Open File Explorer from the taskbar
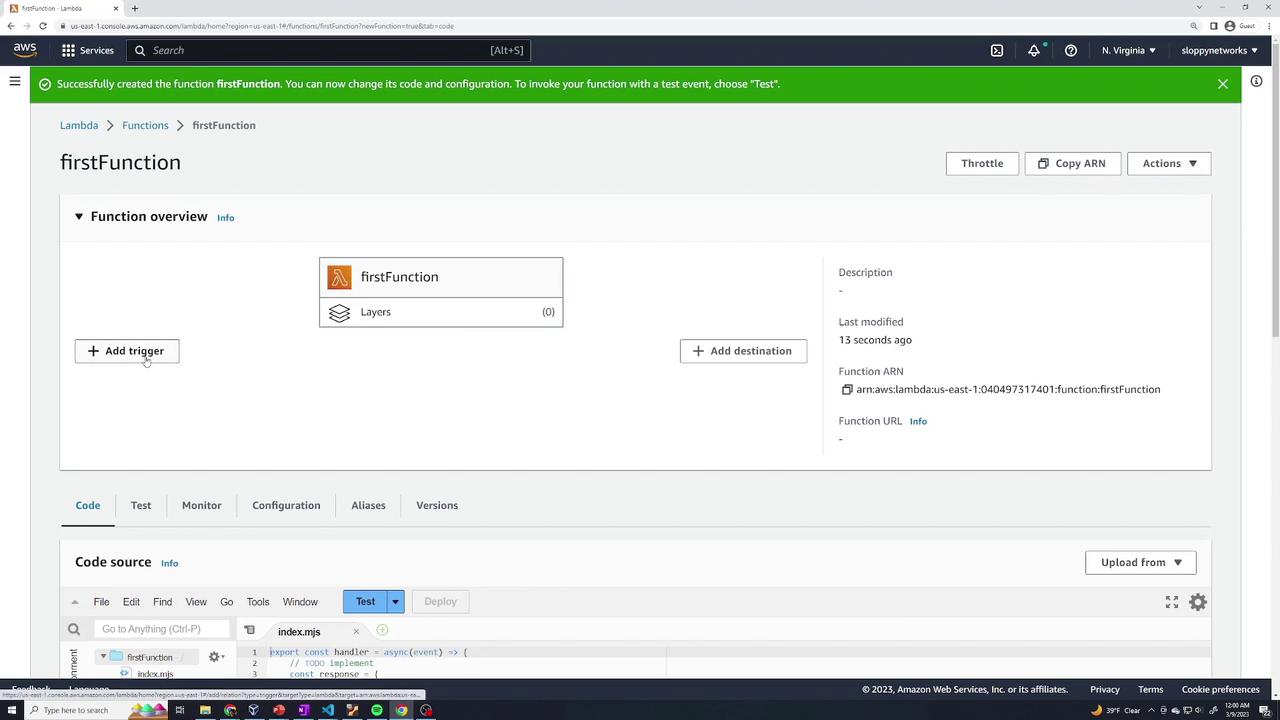Screen dimensions: 1280x720 point(205,710)
